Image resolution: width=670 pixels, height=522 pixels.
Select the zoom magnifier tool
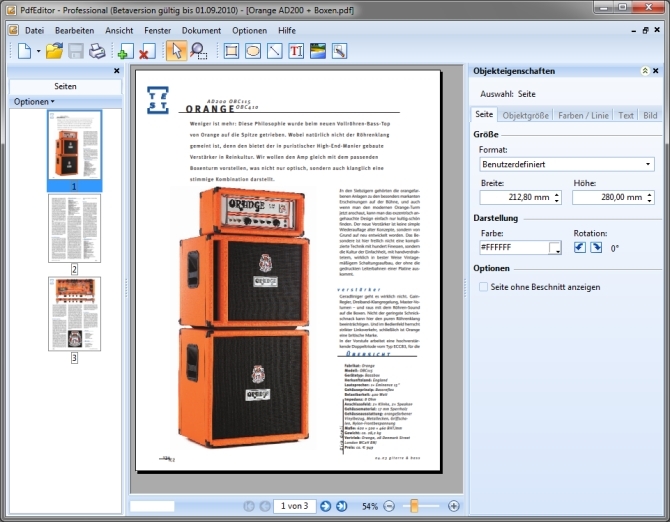click(x=198, y=51)
